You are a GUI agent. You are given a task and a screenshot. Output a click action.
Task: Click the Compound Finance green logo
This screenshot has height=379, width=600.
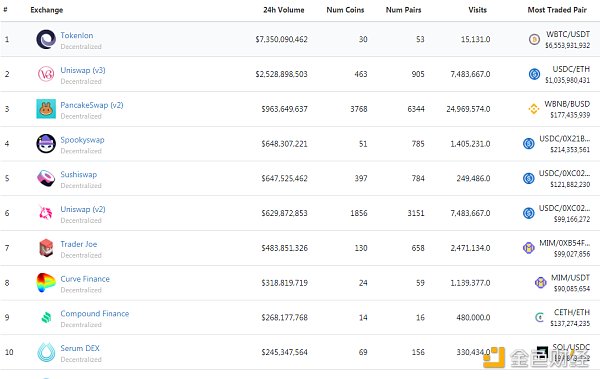click(46, 317)
